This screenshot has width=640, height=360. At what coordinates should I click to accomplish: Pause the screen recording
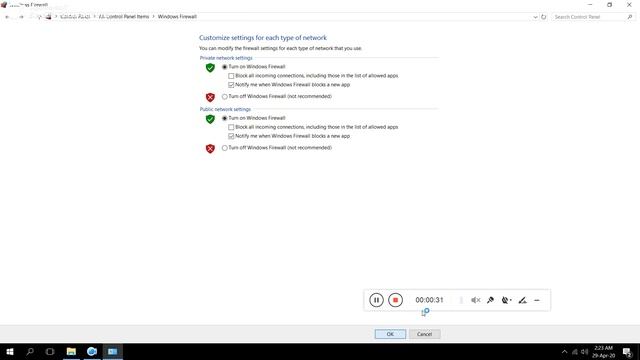tap(376, 300)
